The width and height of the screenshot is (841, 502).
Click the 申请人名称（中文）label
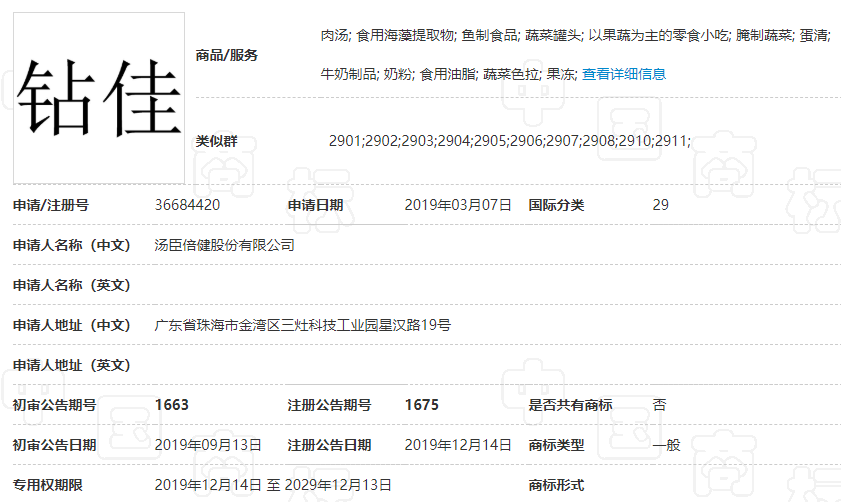[72, 245]
